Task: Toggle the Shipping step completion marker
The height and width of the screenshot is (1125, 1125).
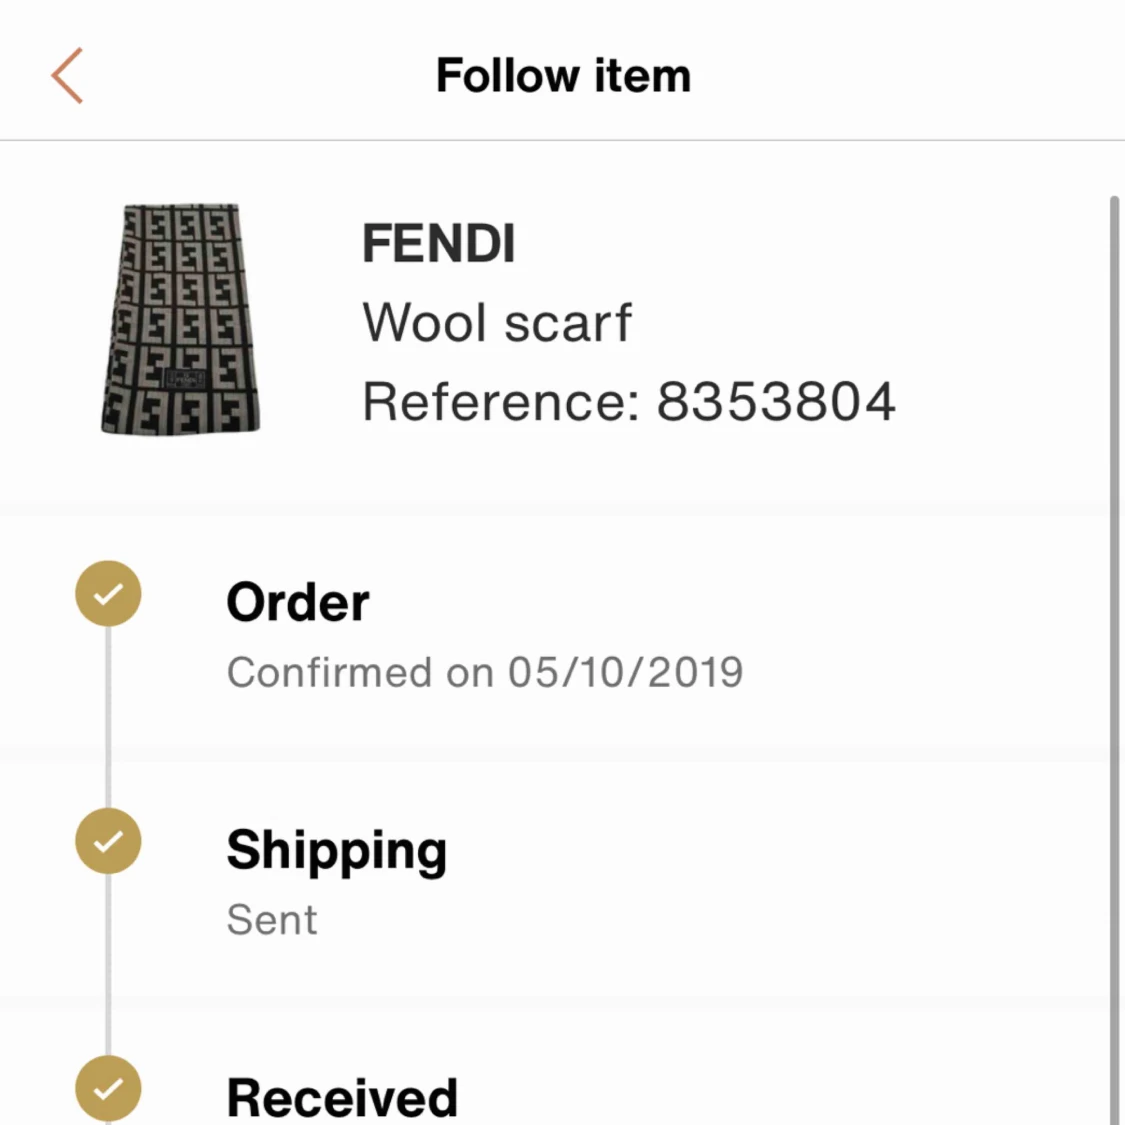Action: click(x=108, y=841)
